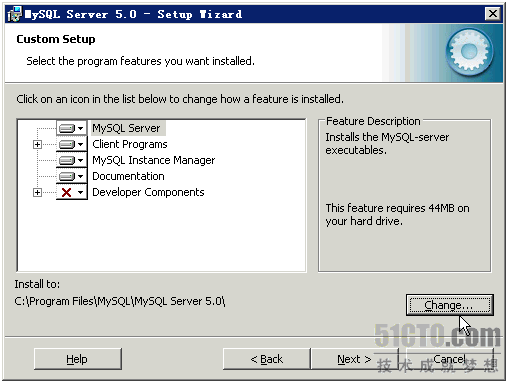Open the Developer Components install-state dropdown arrow
This screenshot has width=508, height=382.
point(80,192)
